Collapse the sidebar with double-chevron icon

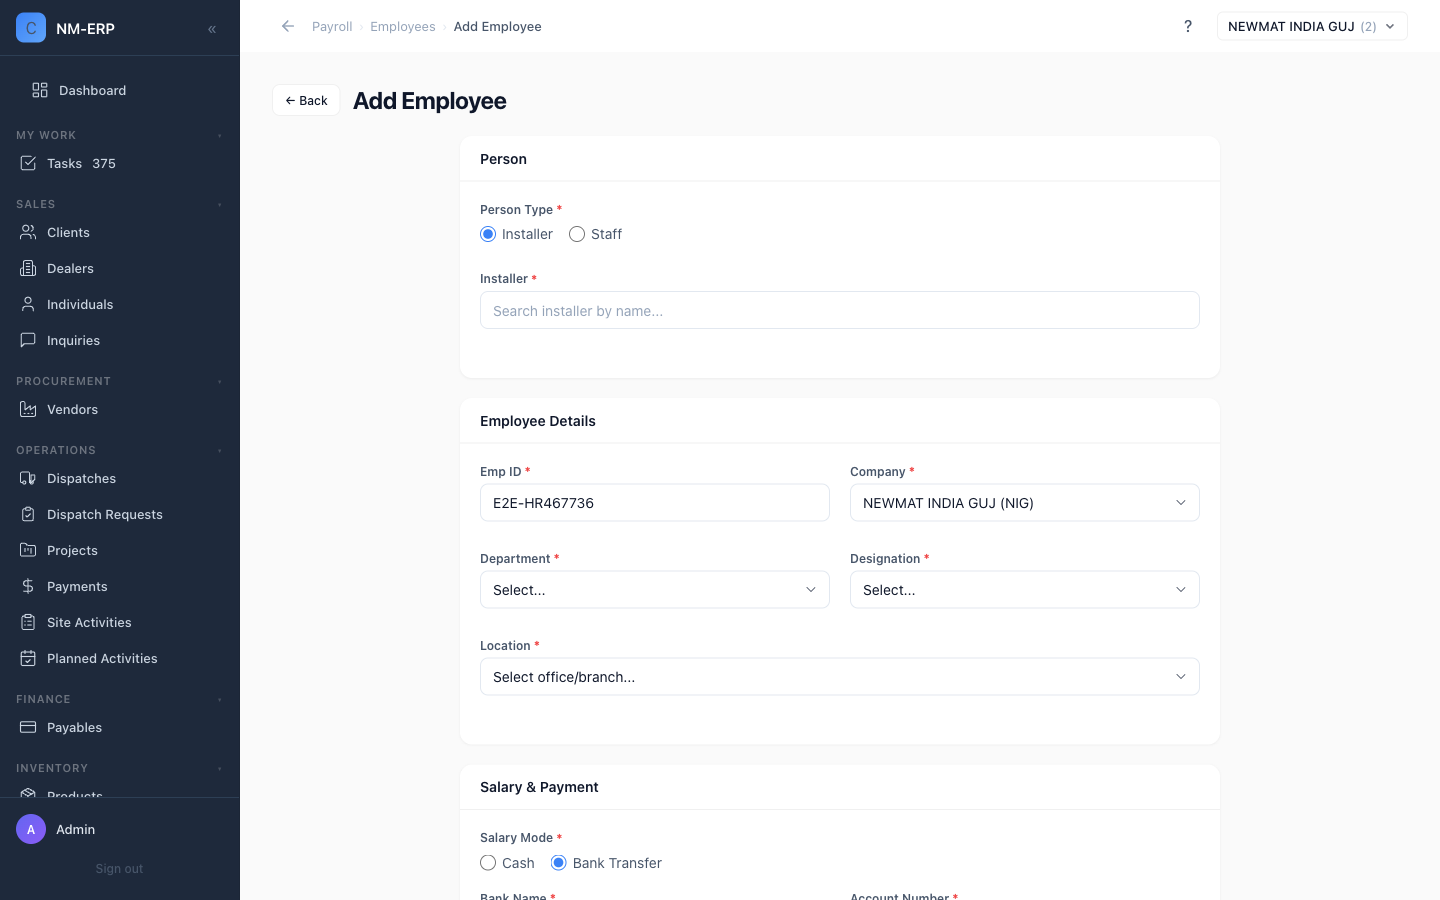pyautogui.click(x=212, y=29)
